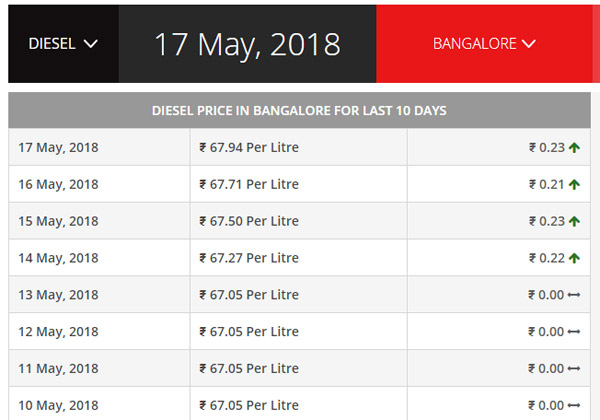Click the ₹ 67.27 Per Litre price

coord(249,258)
